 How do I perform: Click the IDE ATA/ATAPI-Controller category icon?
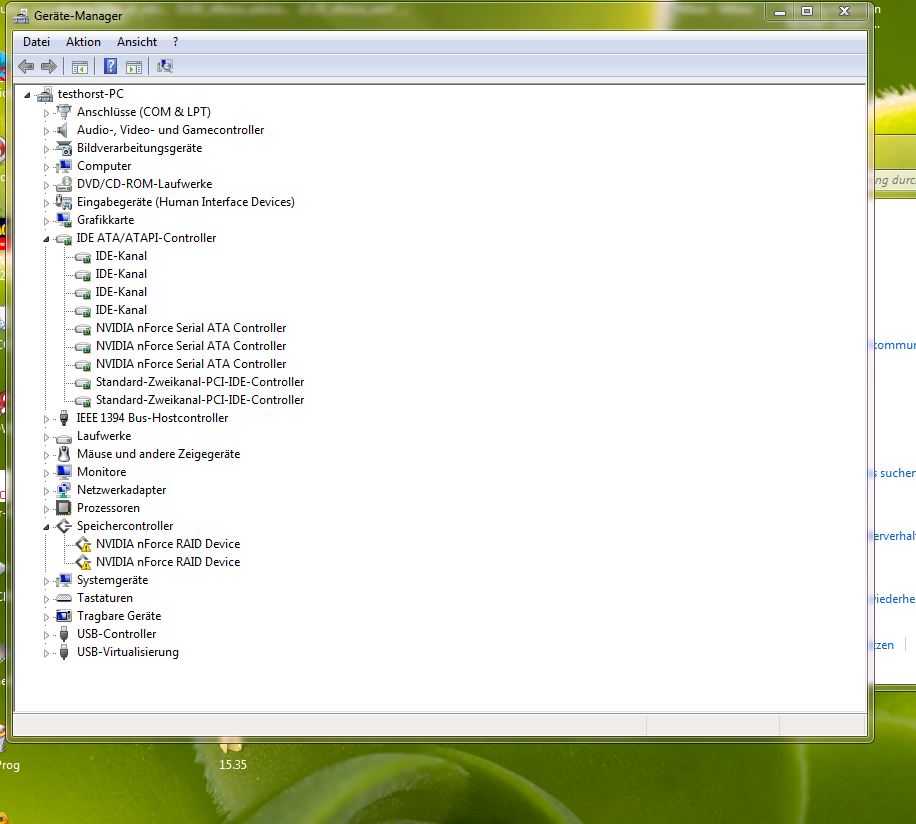point(64,238)
